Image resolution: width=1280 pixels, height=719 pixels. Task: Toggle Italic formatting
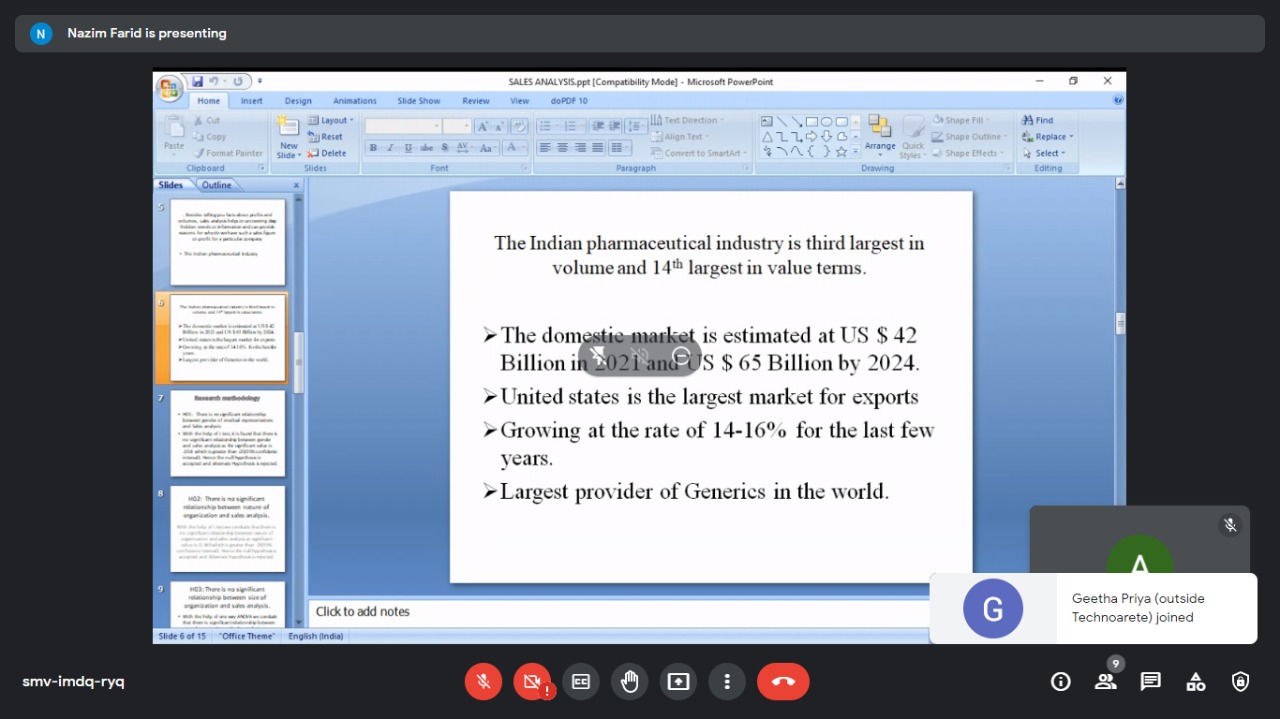tap(390, 148)
